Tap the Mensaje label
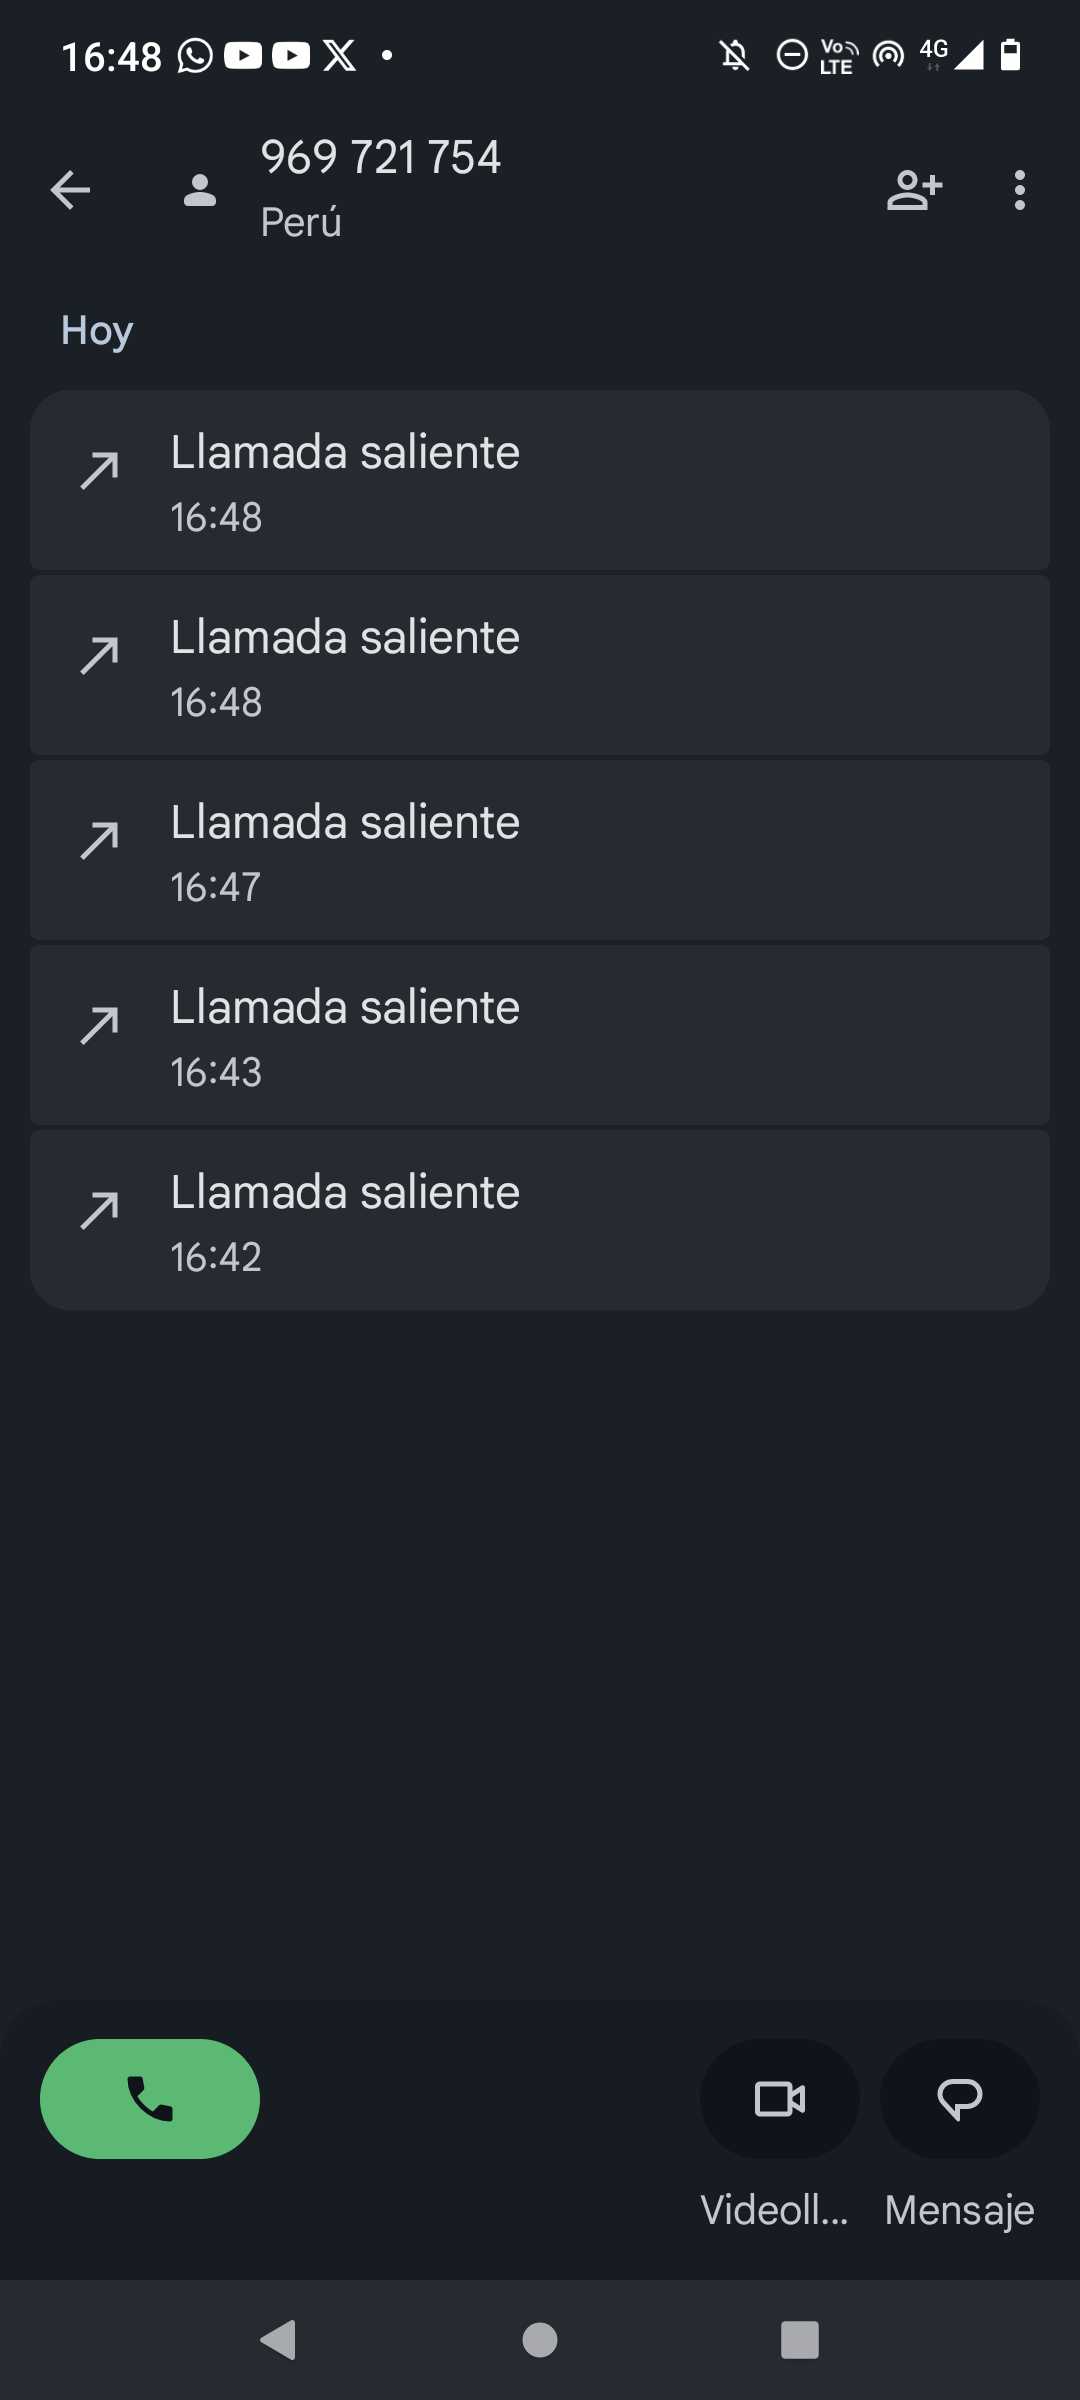 [x=960, y=2210]
